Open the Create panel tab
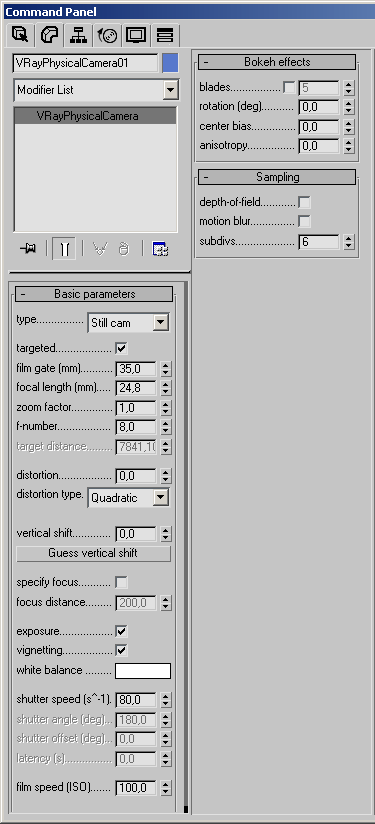 point(20,35)
